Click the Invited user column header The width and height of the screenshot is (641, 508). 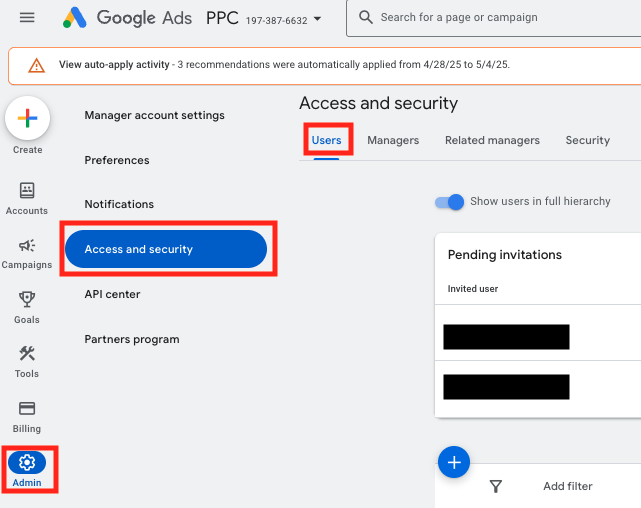pyautogui.click(x=473, y=289)
